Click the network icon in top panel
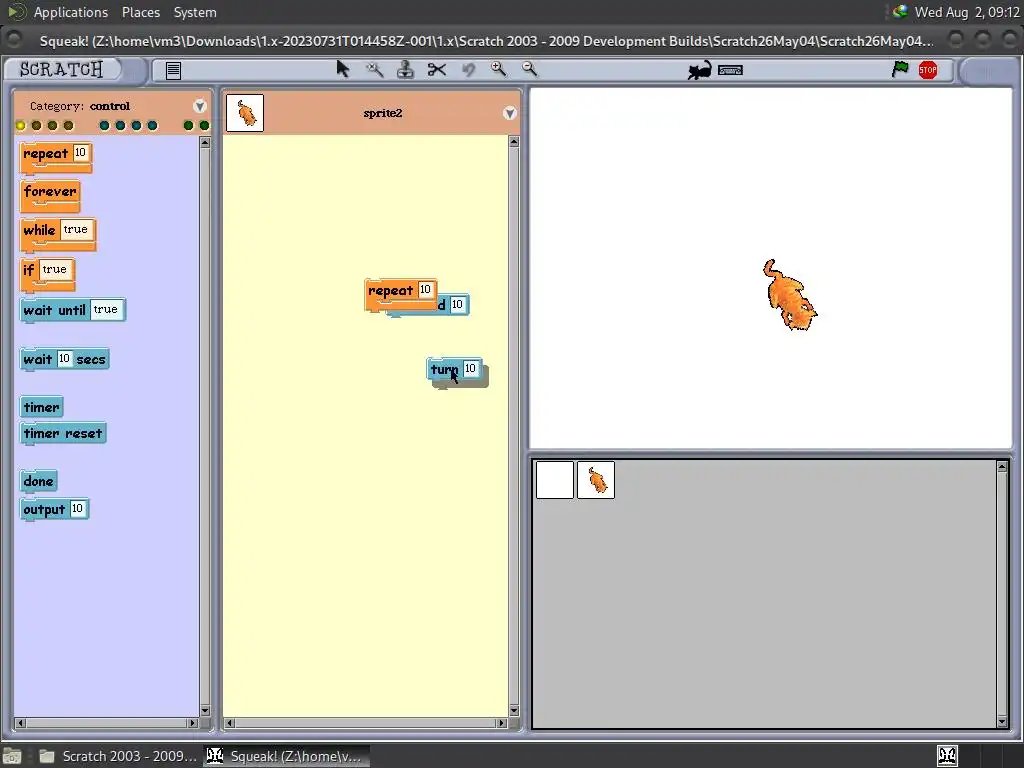1024x768 pixels. [900, 11]
